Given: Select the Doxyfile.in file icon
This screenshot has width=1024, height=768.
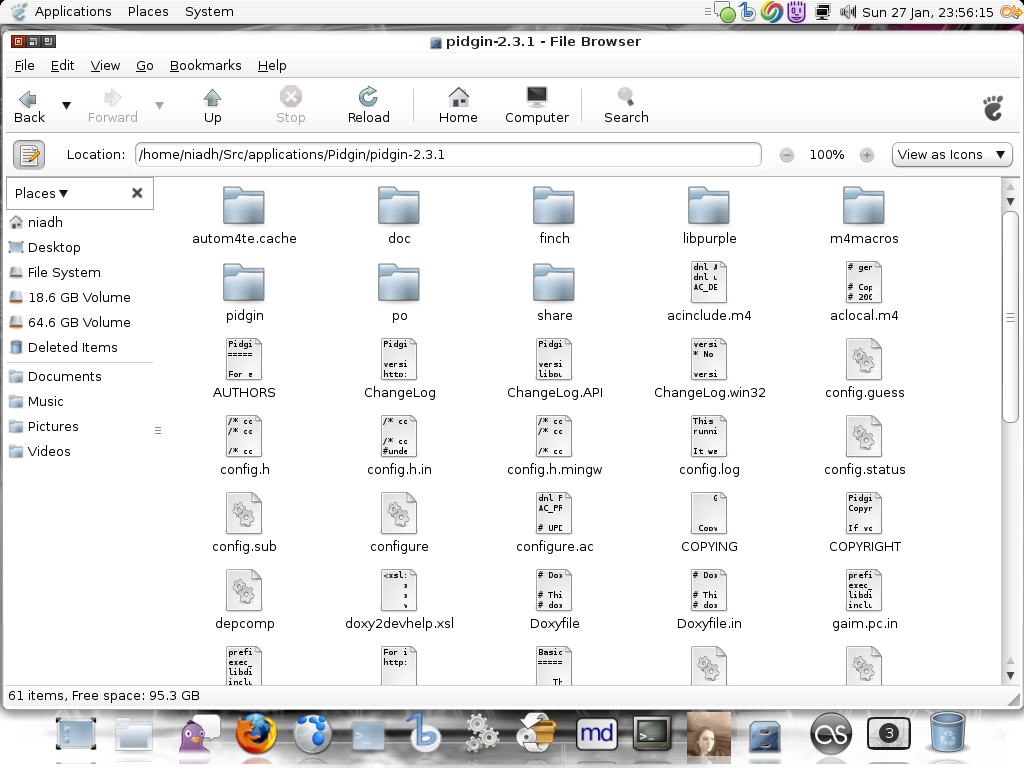Looking at the screenshot, I should (709, 590).
